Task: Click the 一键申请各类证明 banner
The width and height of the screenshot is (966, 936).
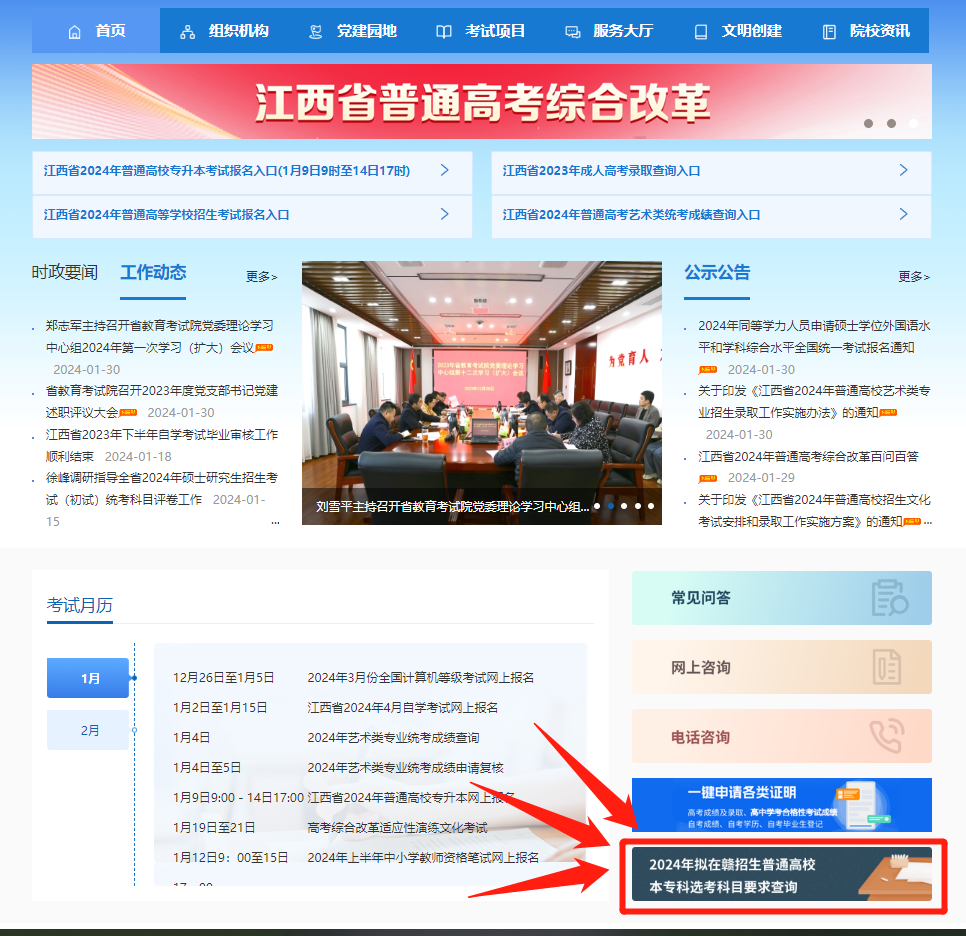Action: (x=782, y=805)
